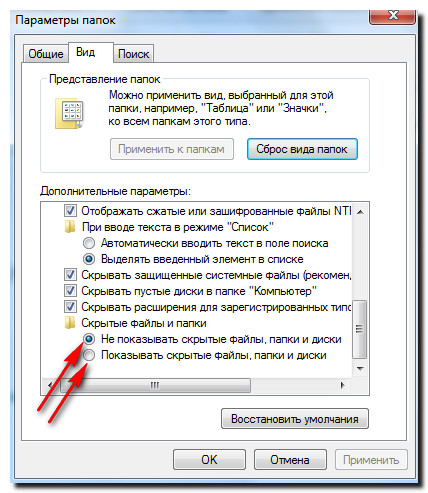Click the vertical scrollbar up arrow
The height and width of the screenshot is (493, 428).
pos(360,212)
